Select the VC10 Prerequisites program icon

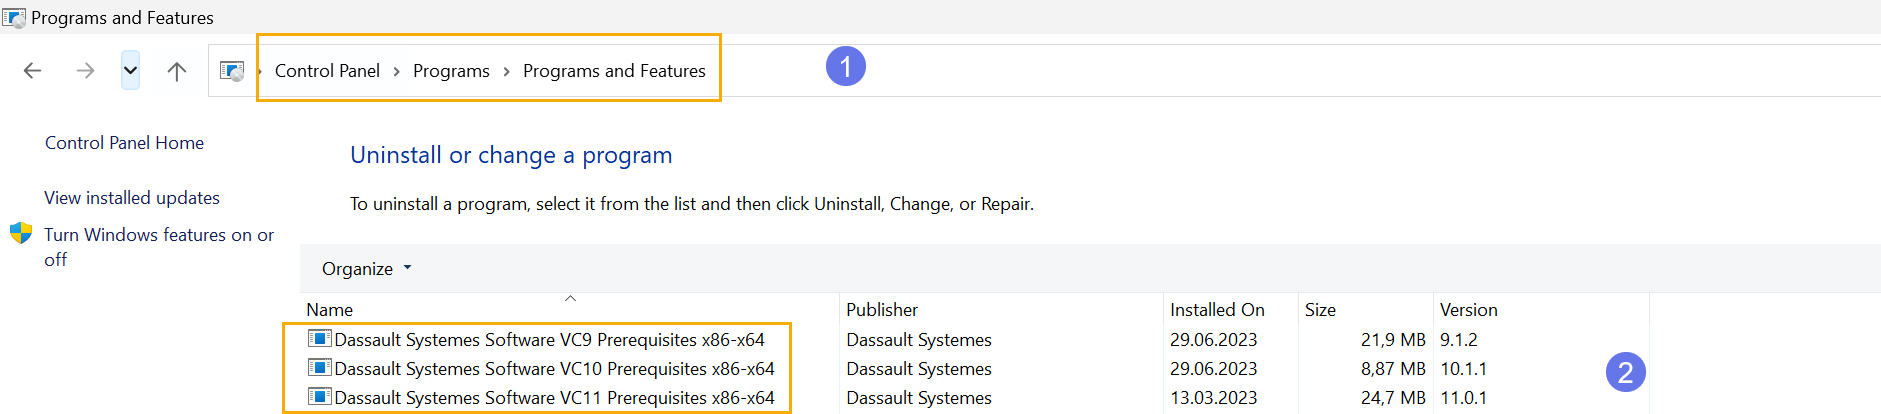(x=320, y=368)
